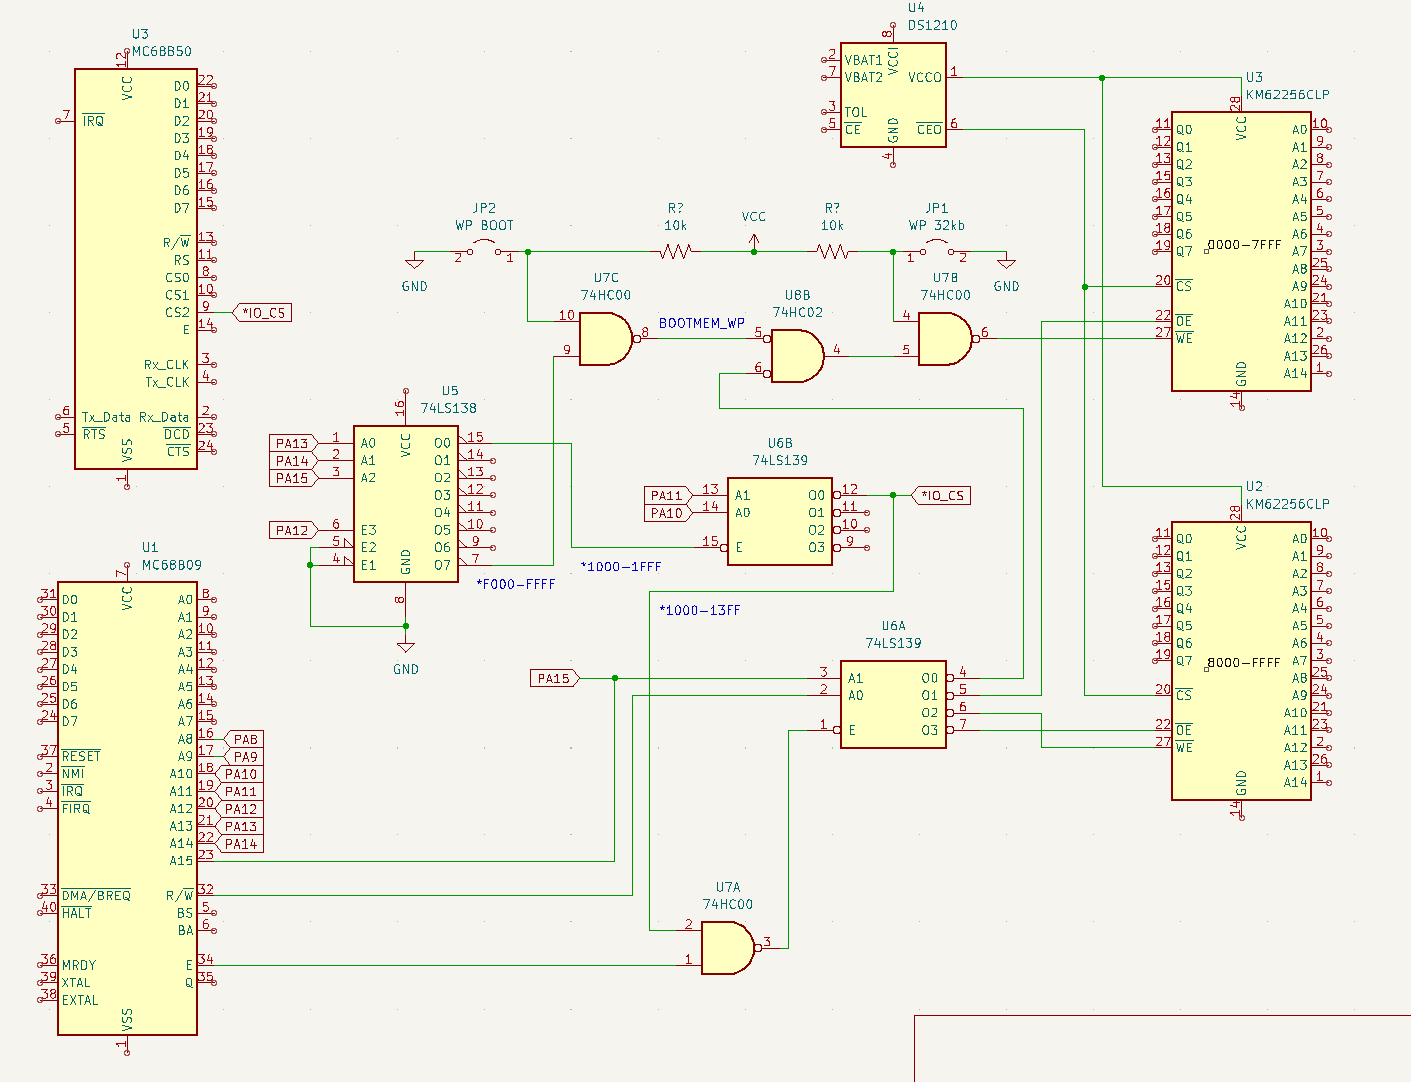This screenshot has width=1411, height=1082.
Task: Select the DS1210 chip body
Action: tap(893, 95)
